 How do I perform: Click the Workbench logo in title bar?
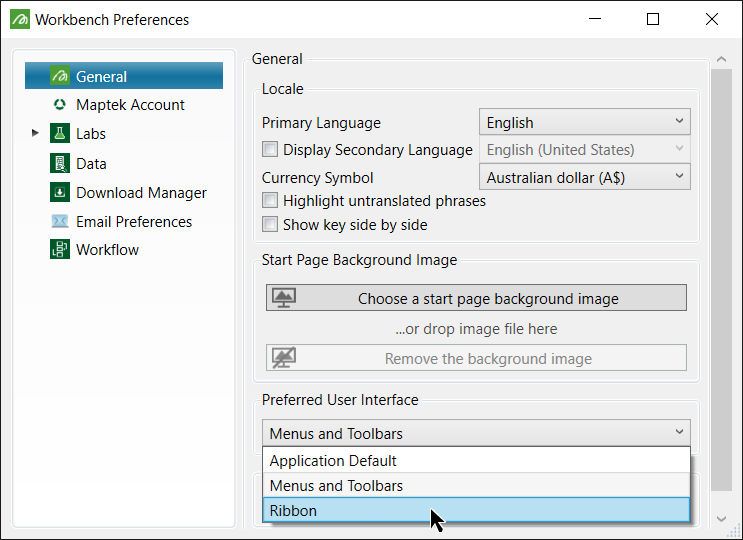[x=19, y=19]
